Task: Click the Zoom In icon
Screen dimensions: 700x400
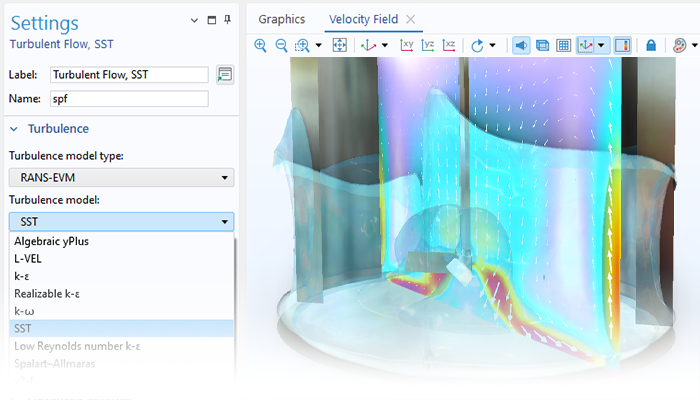Action: [x=260, y=45]
